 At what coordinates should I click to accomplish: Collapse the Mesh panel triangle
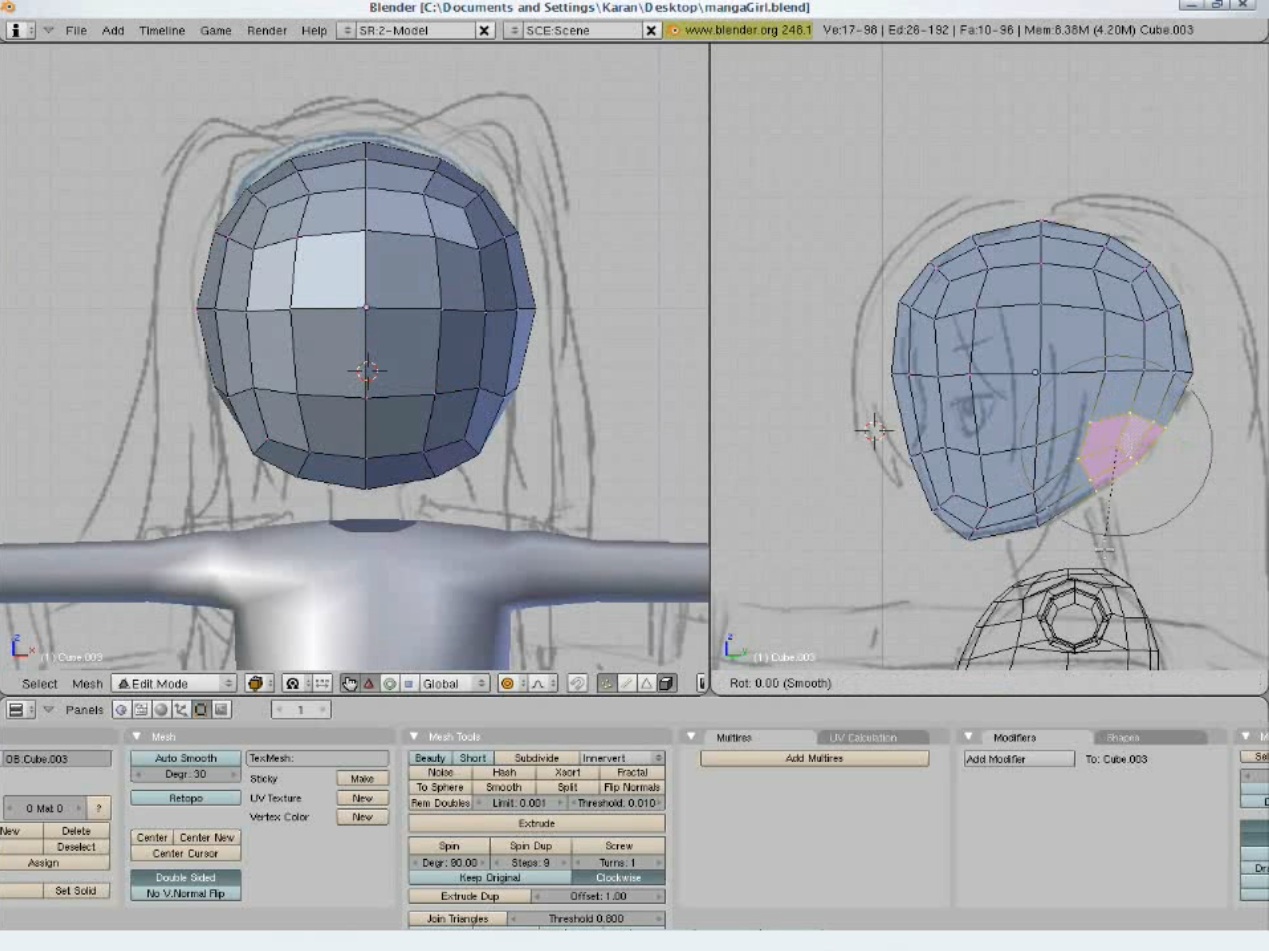coord(137,736)
